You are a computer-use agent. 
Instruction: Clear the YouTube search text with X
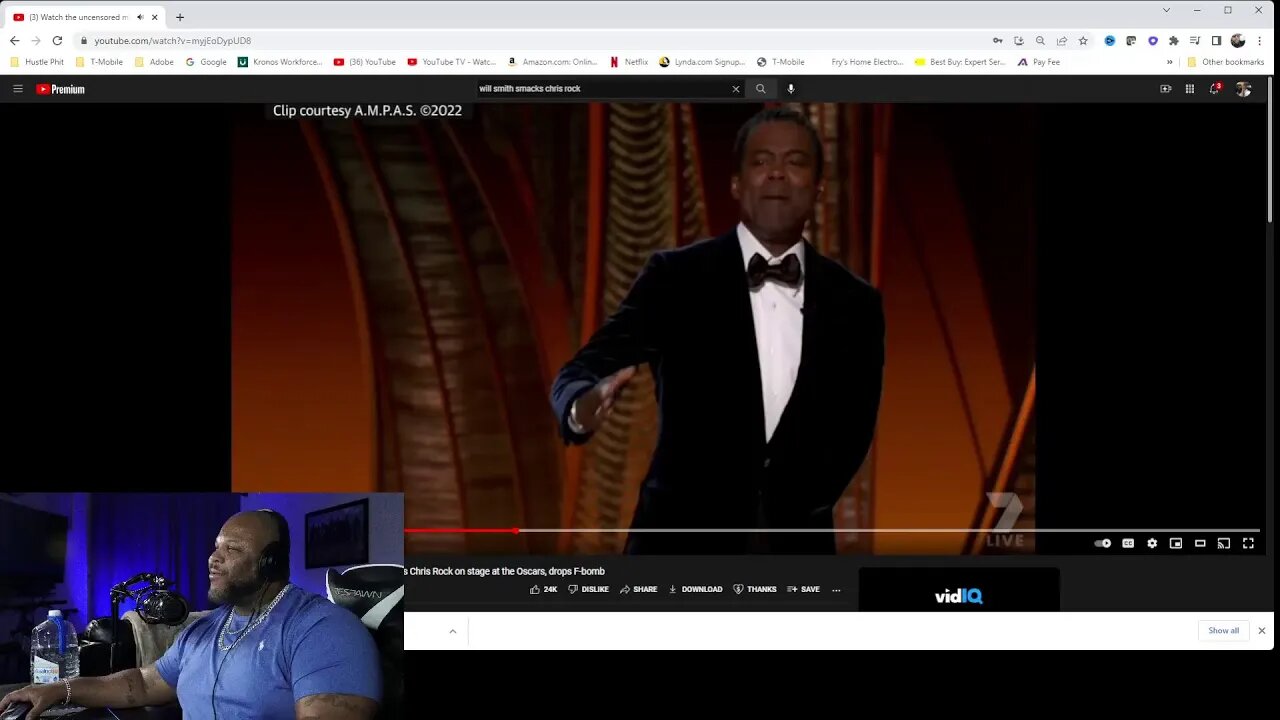[736, 89]
